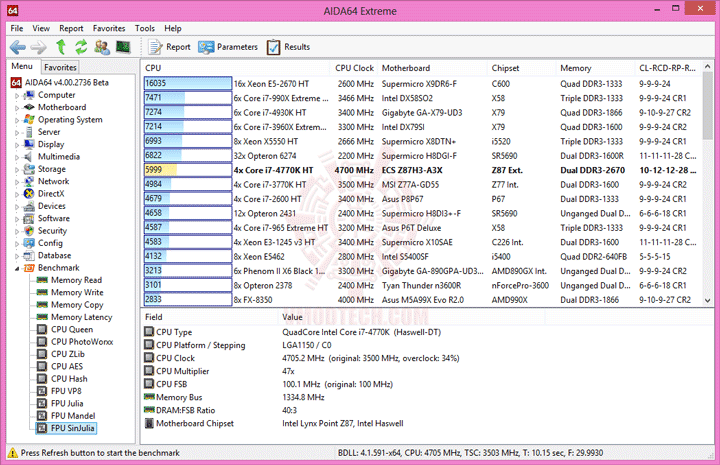Screen dimensions: 720x465
Task: Select the Server category icon
Action: click(29, 132)
